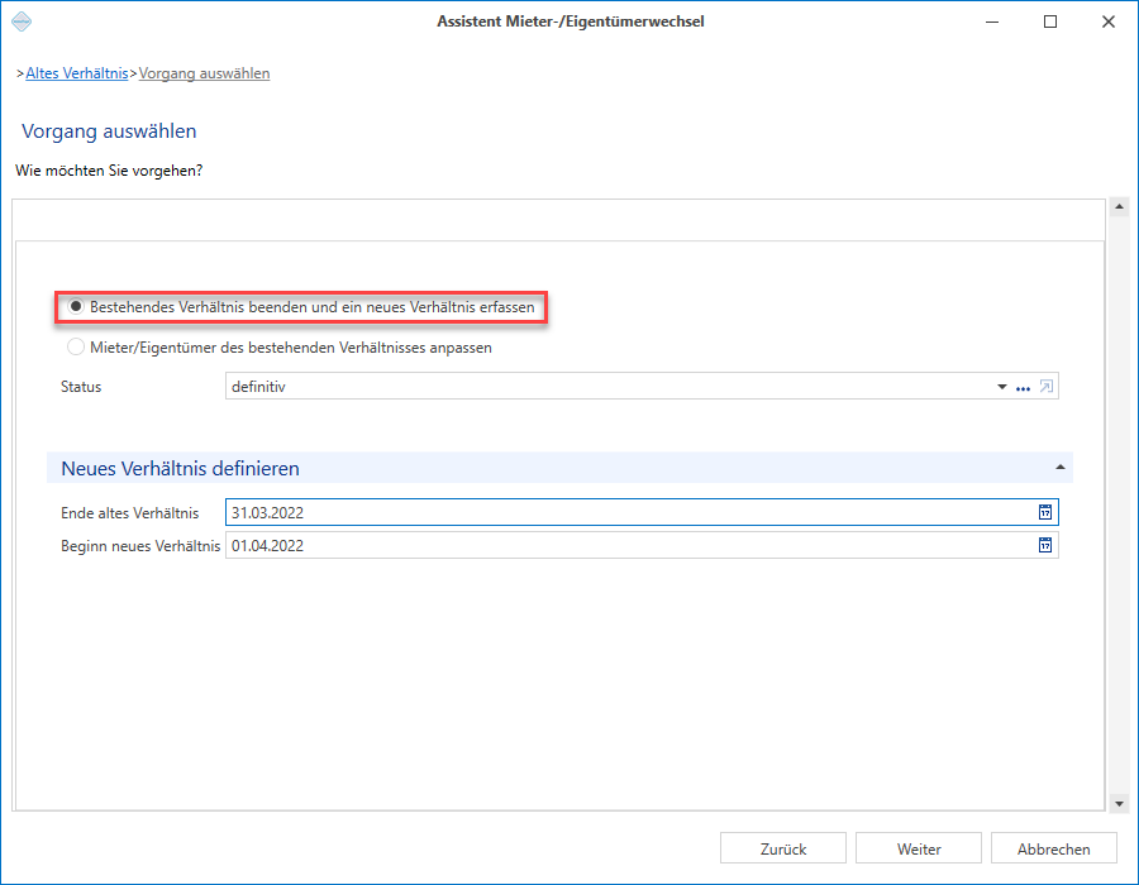Focus the 'Beginn neues Verhältnis' date field

pos(641,545)
